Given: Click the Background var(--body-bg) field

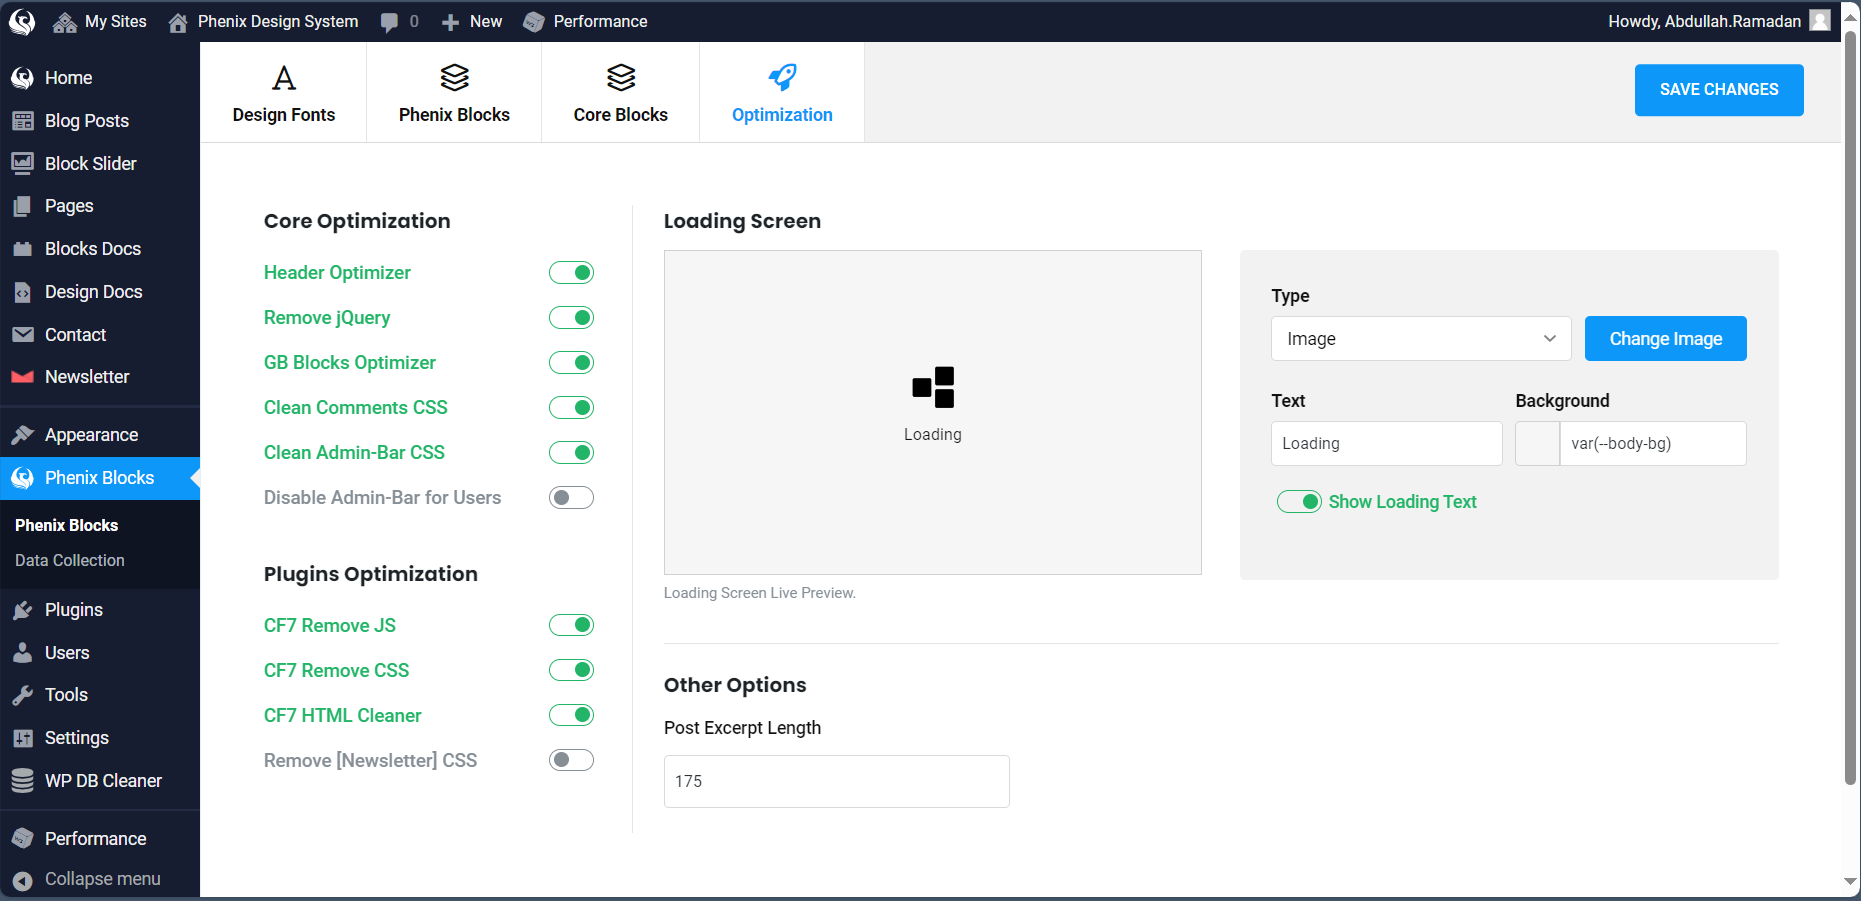Looking at the screenshot, I should [x=1653, y=444].
